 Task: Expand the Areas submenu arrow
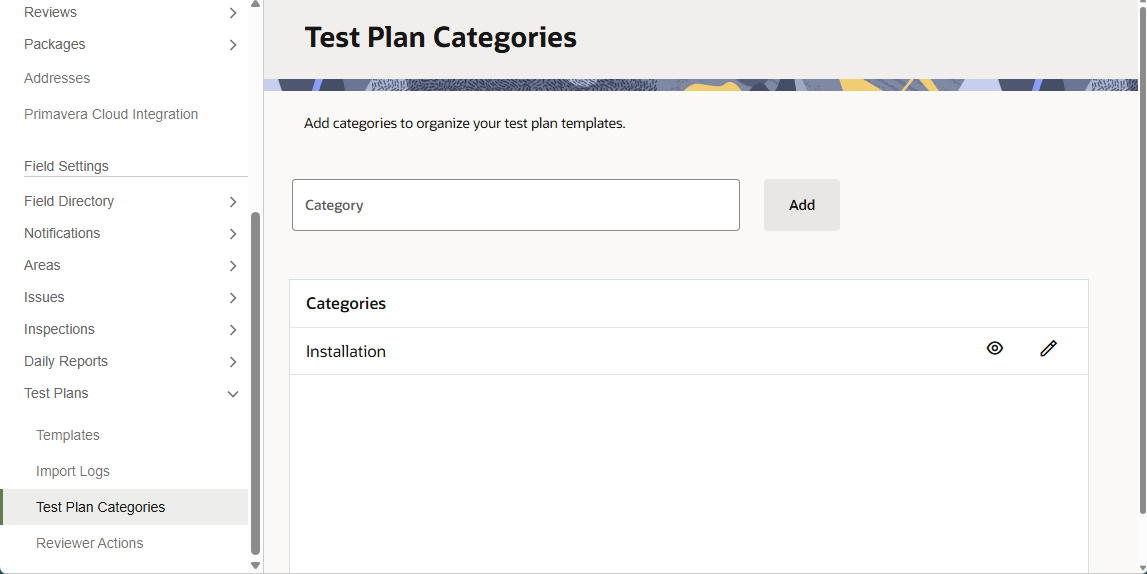click(233, 266)
